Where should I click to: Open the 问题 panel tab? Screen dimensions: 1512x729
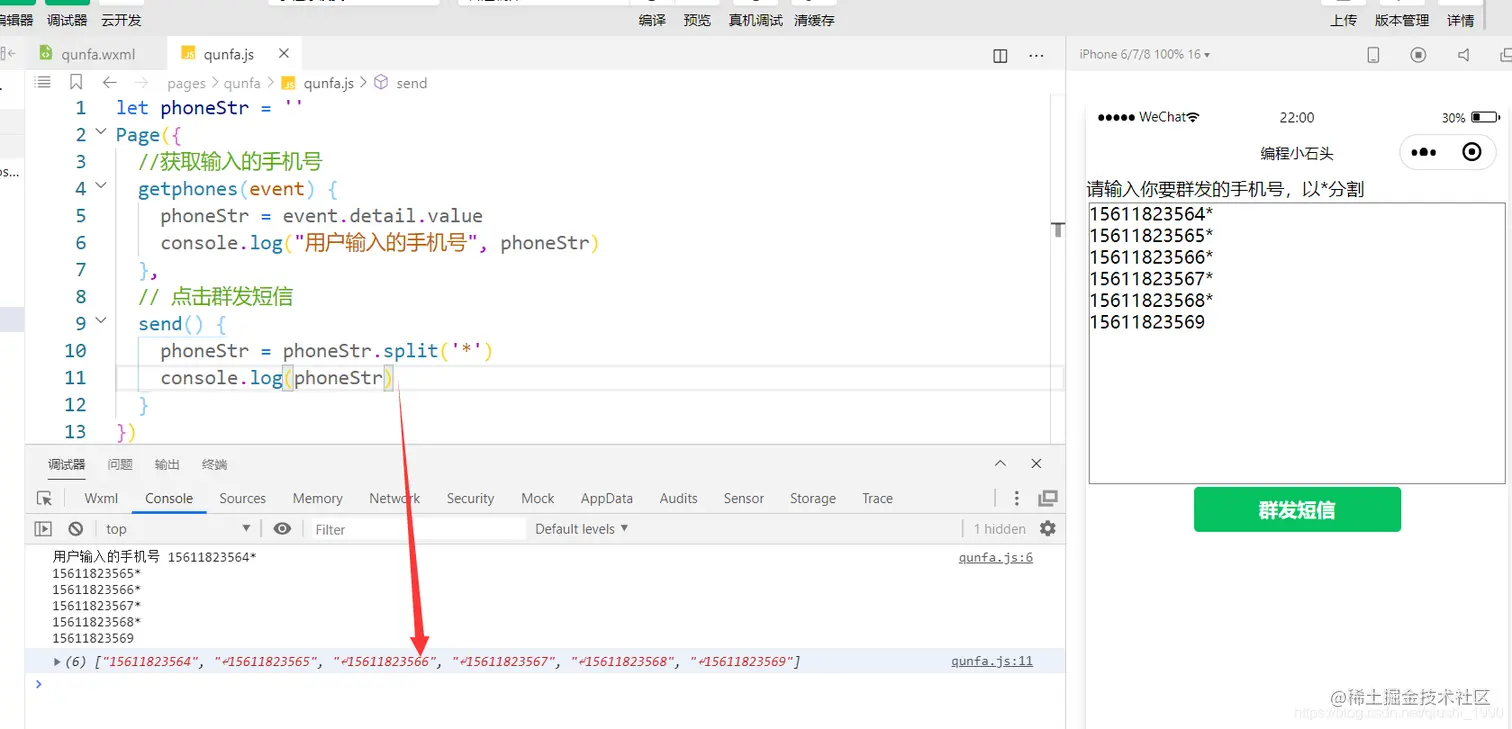click(120, 464)
